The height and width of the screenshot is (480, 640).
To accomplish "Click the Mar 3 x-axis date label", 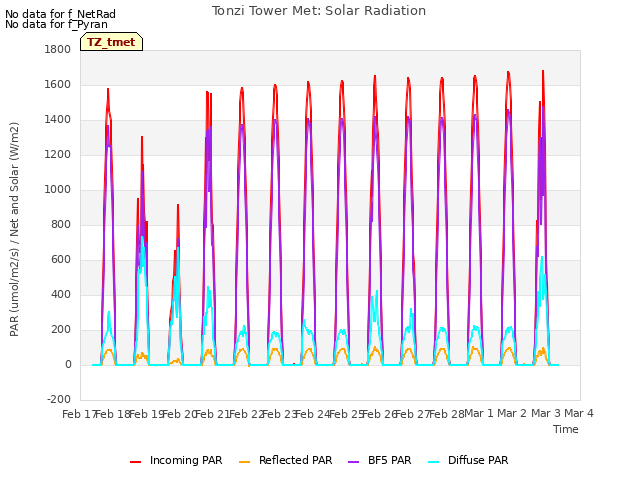I will coord(546,413).
